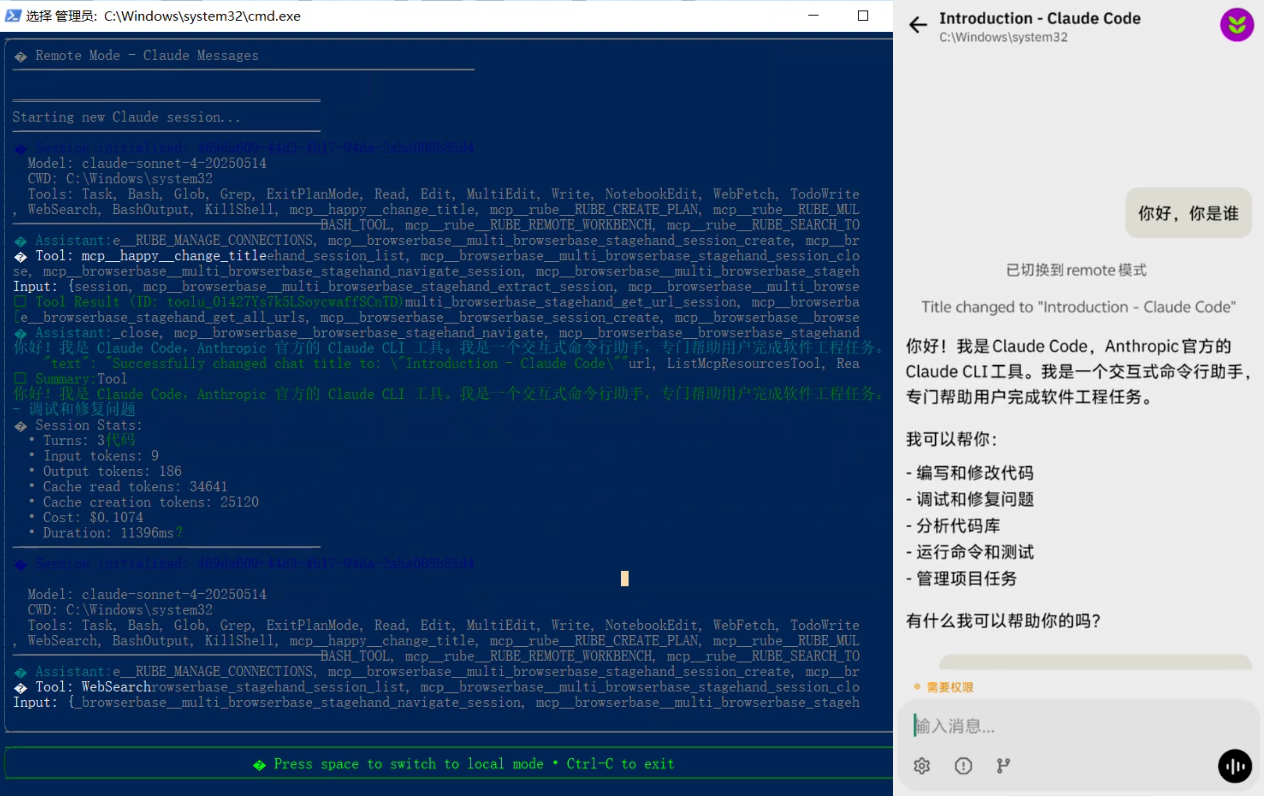The image size is (1264, 796).
Task: Click the Cache read tokens: 34641 line
Action: click(128, 487)
